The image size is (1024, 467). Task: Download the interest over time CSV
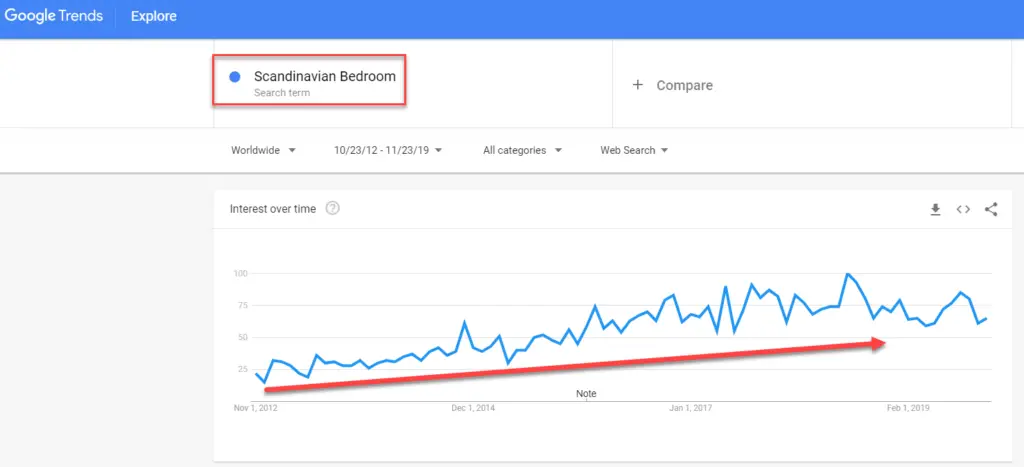pyautogui.click(x=935, y=209)
